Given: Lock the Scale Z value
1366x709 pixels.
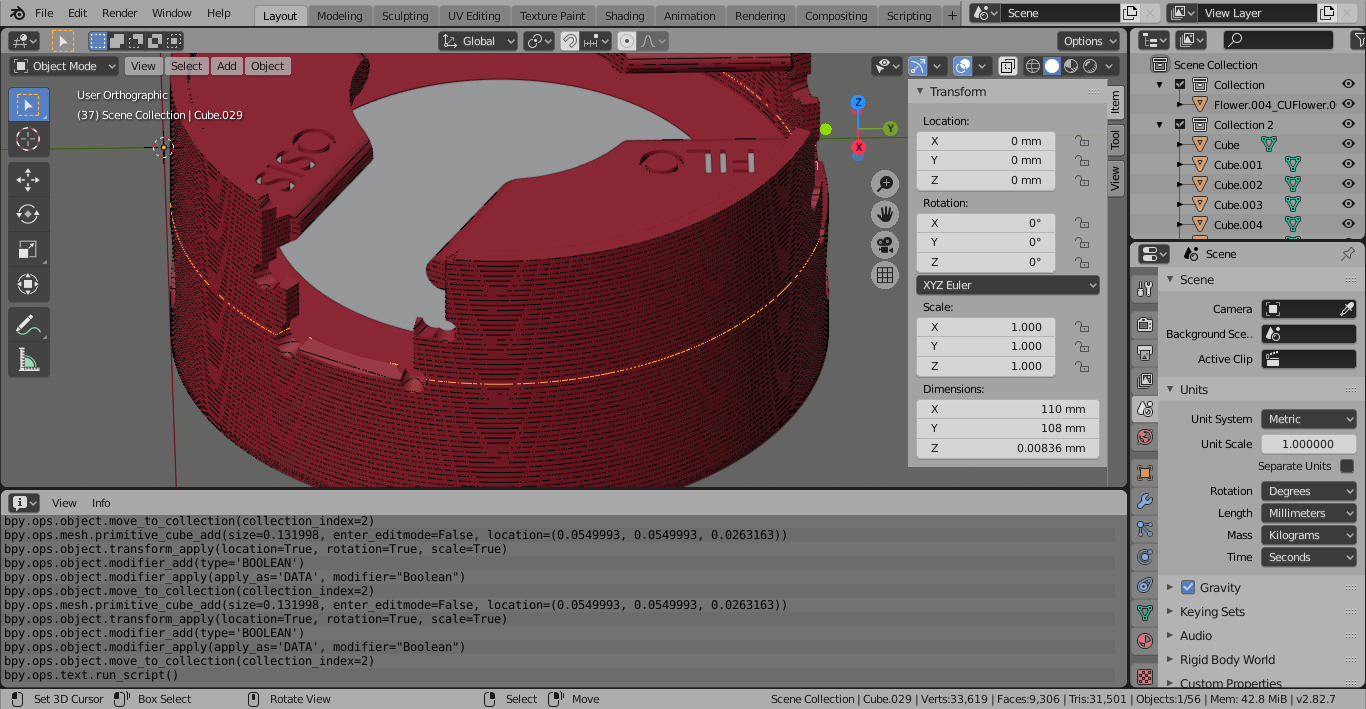Looking at the screenshot, I should point(1082,366).
